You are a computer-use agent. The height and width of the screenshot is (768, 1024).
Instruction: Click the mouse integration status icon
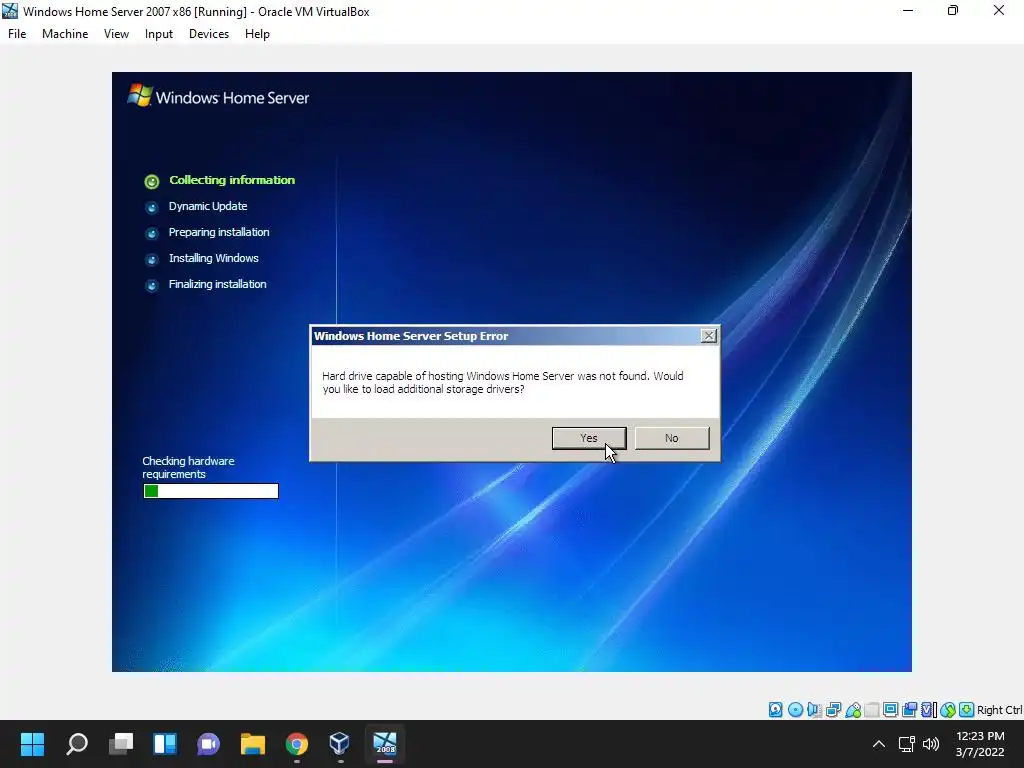tap(948, 710)
